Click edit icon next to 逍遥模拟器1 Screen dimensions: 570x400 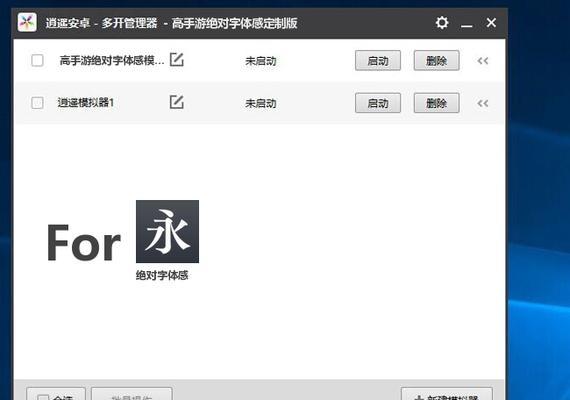pos(177,102)
